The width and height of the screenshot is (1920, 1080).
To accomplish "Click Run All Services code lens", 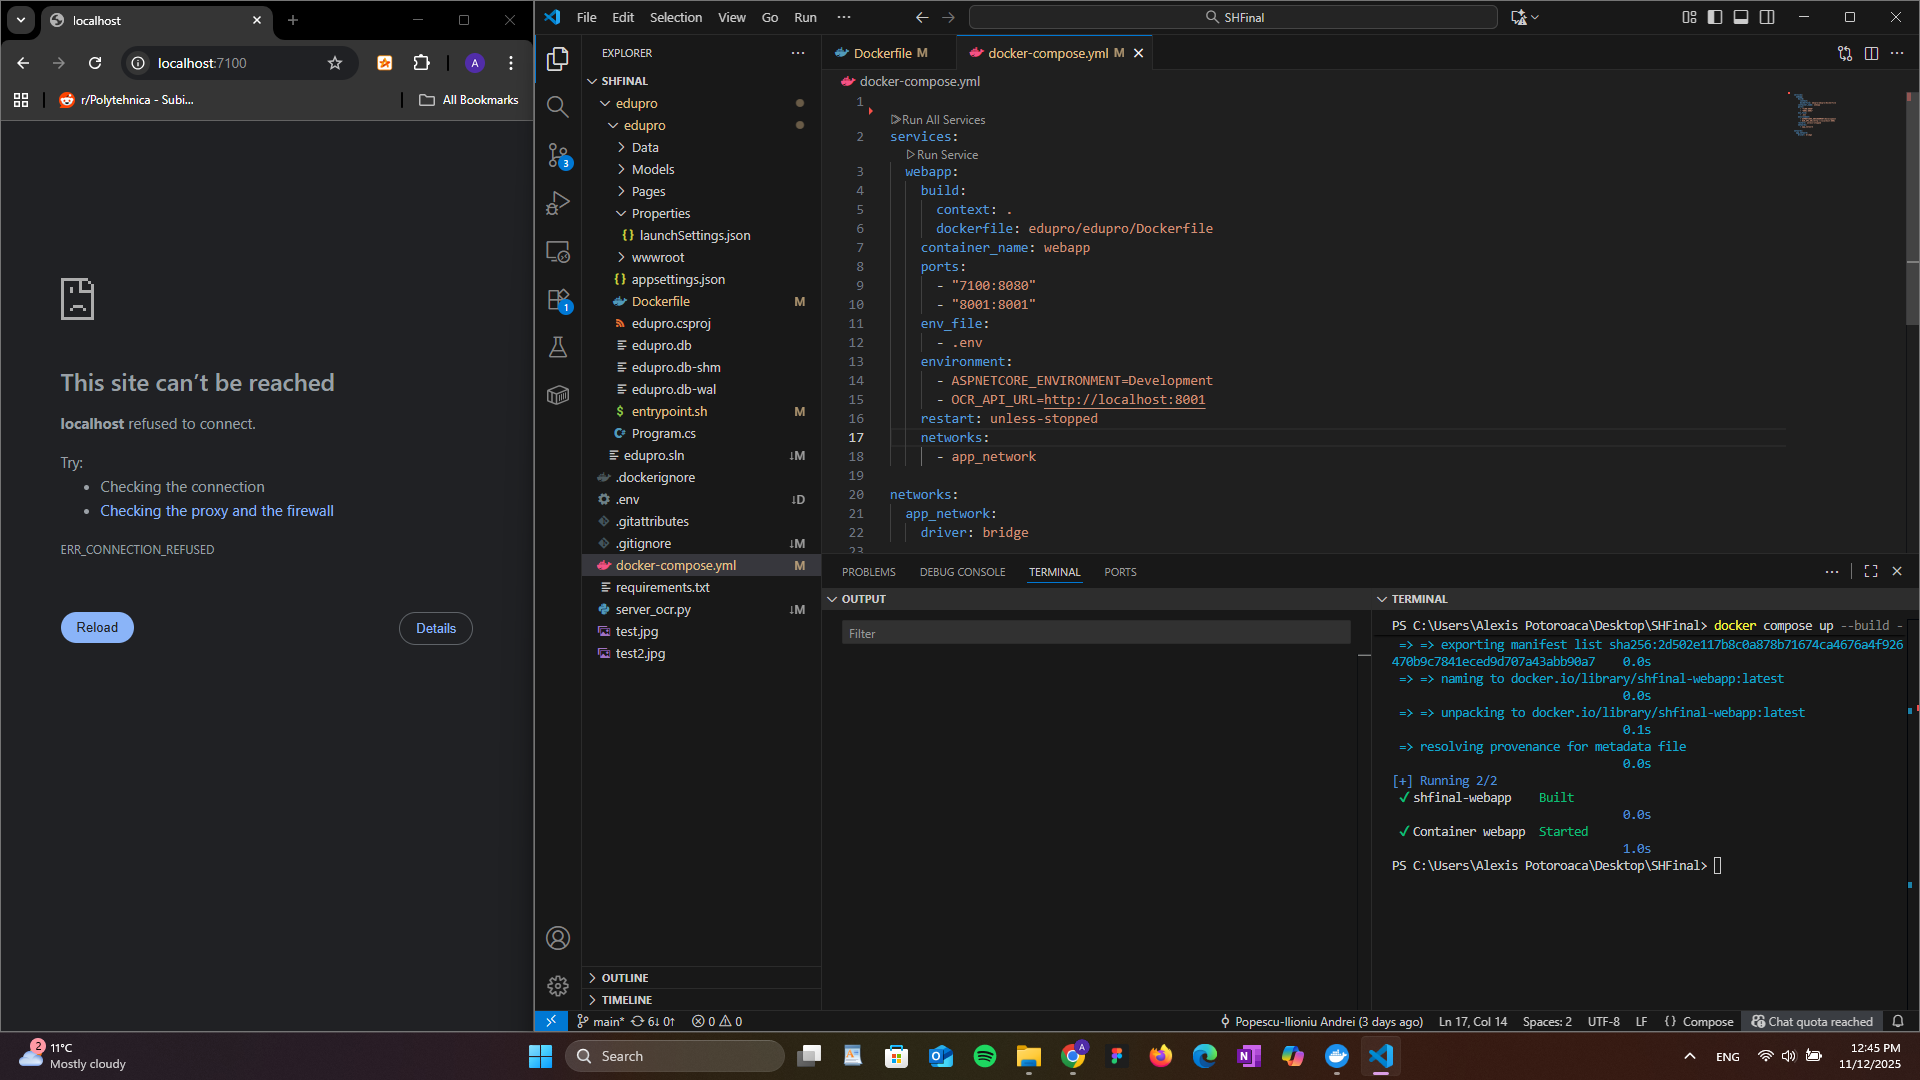I will tap(943, 119).
